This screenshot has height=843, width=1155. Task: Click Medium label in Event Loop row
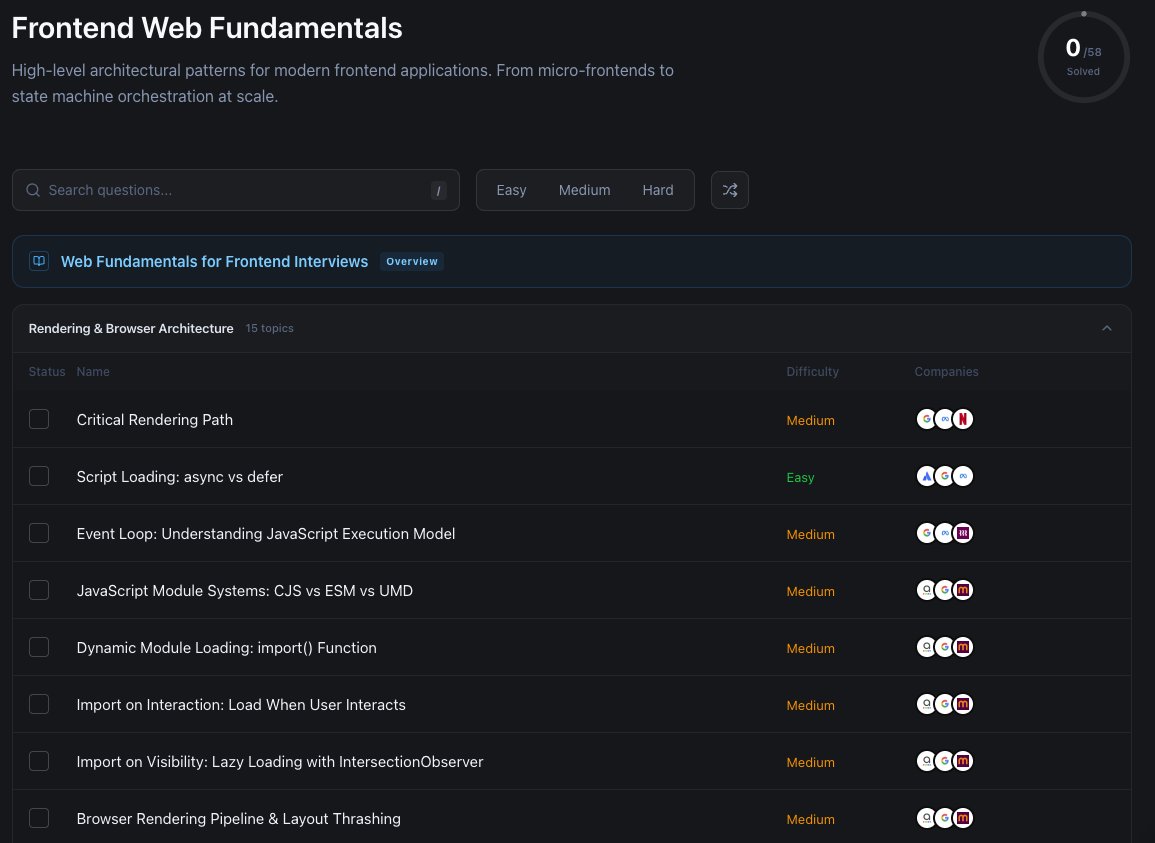[810, 535]
